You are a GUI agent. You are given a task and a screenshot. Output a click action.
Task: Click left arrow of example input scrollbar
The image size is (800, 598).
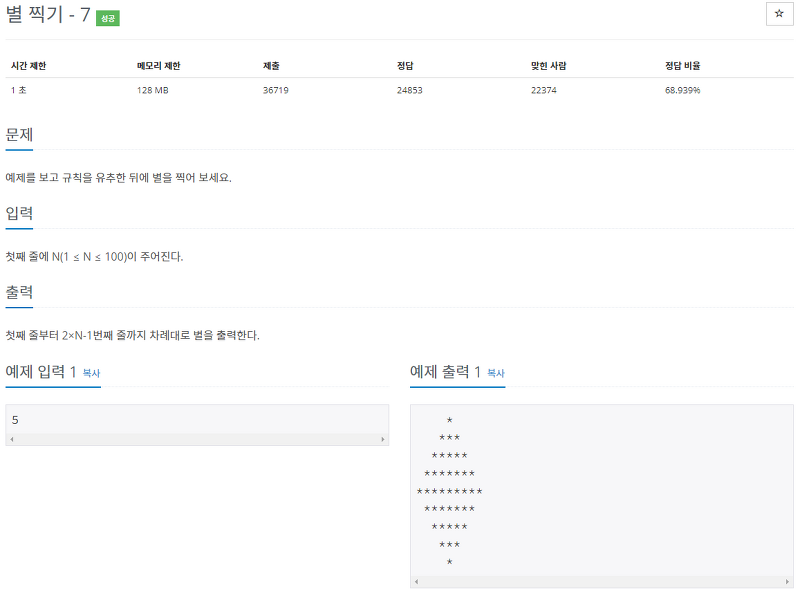tap(12, 439)
